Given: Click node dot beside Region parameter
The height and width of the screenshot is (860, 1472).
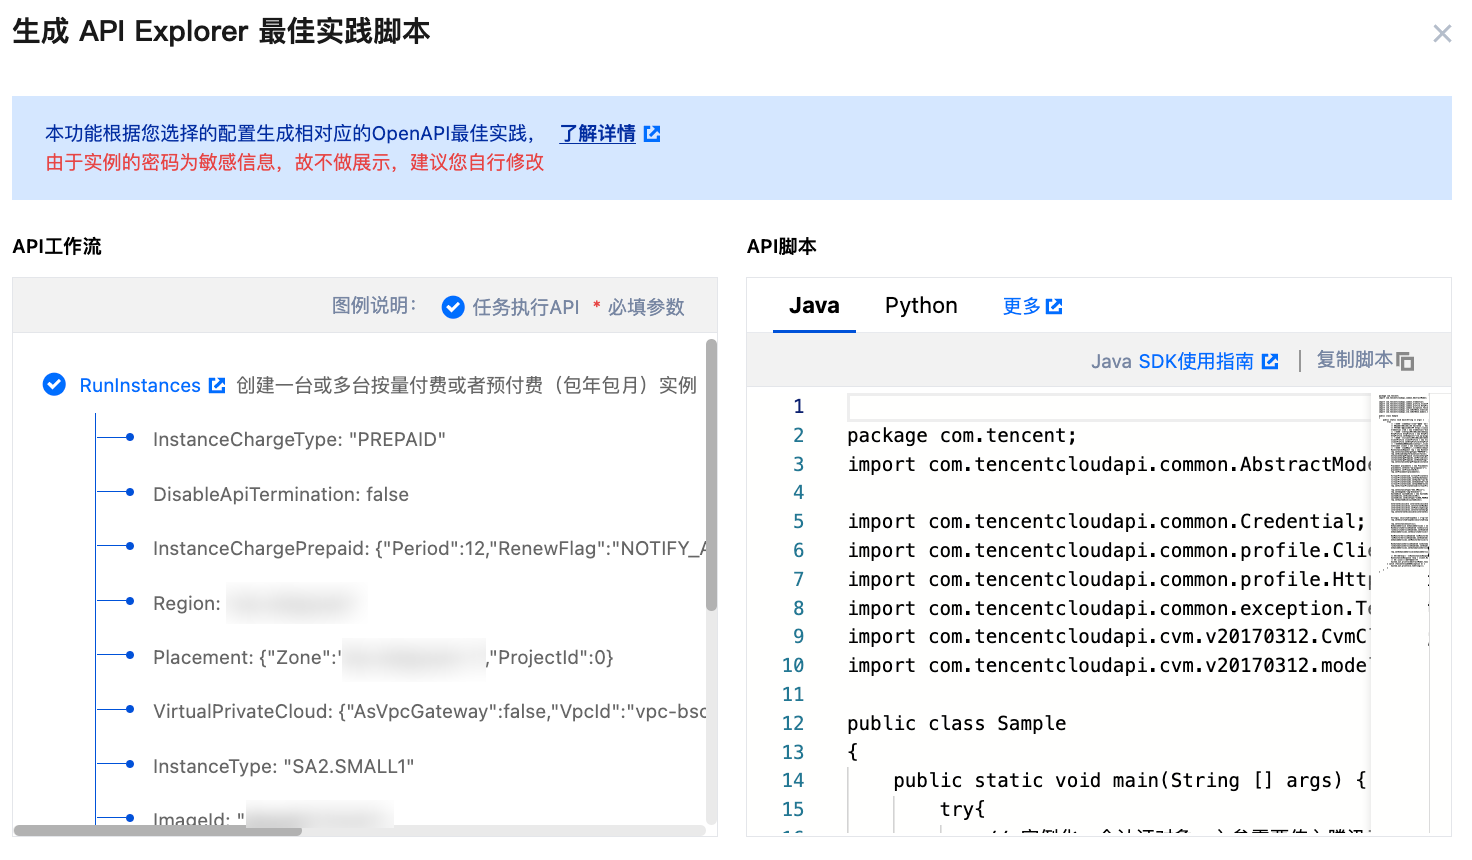Looking at the screenshot, I should pos(130,601).
